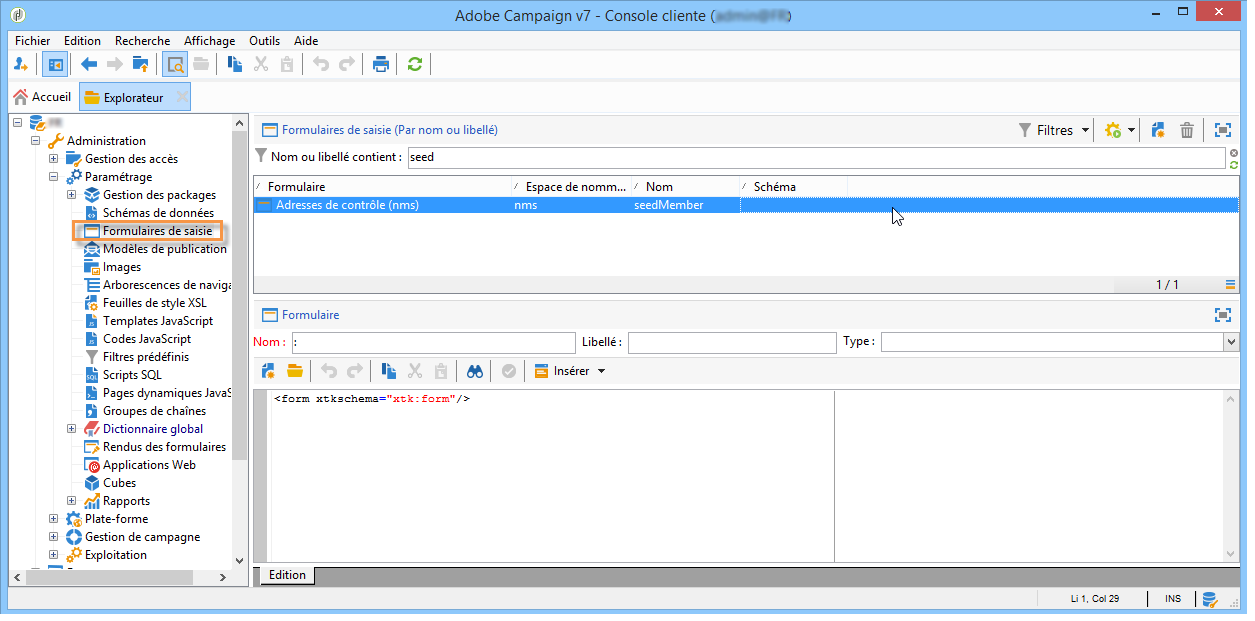This screenshot has height=621, width=1255.
Task: Go back with the blue left arrow
Action: pyautogui.click(x=89, y=64)
